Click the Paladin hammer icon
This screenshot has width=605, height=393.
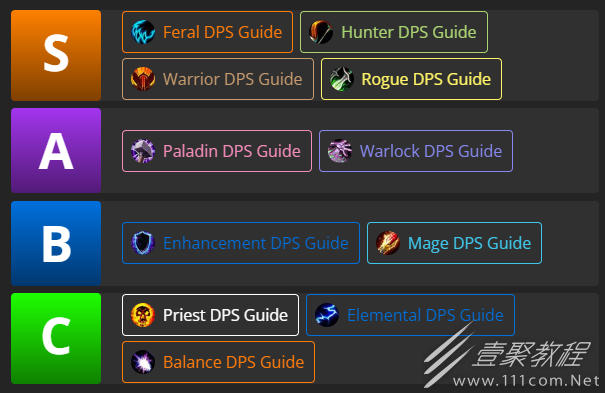(x=143, y=151)
